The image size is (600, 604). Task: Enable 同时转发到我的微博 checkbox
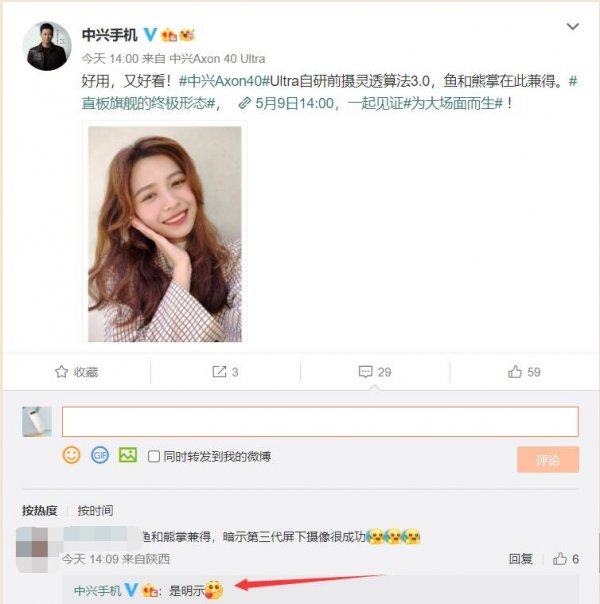click(x=154, y=456)
